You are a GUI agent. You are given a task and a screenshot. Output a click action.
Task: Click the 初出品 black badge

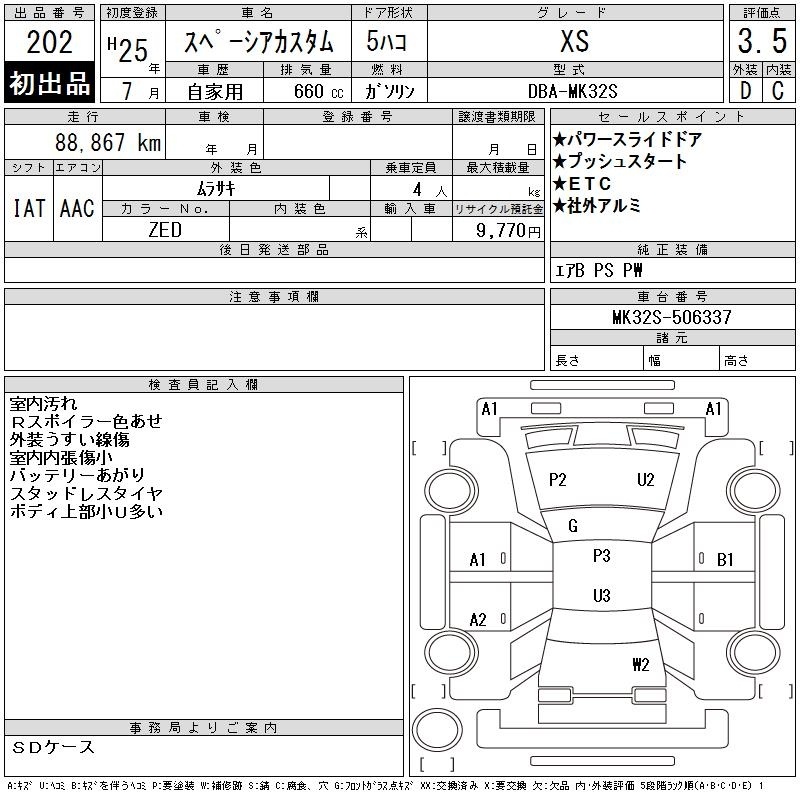pyautogui.click(x=50, y=85)
